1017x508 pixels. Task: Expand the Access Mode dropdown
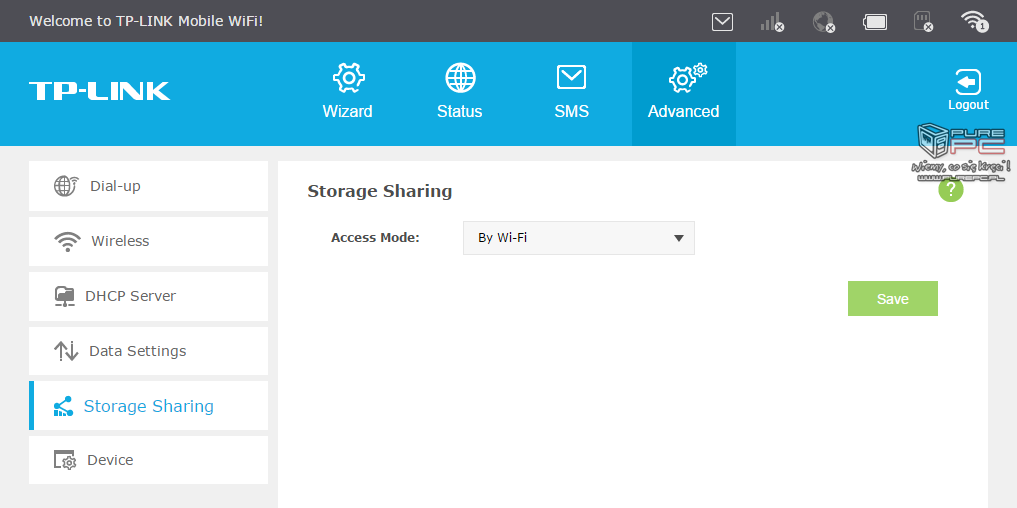(x=578, y=238)
